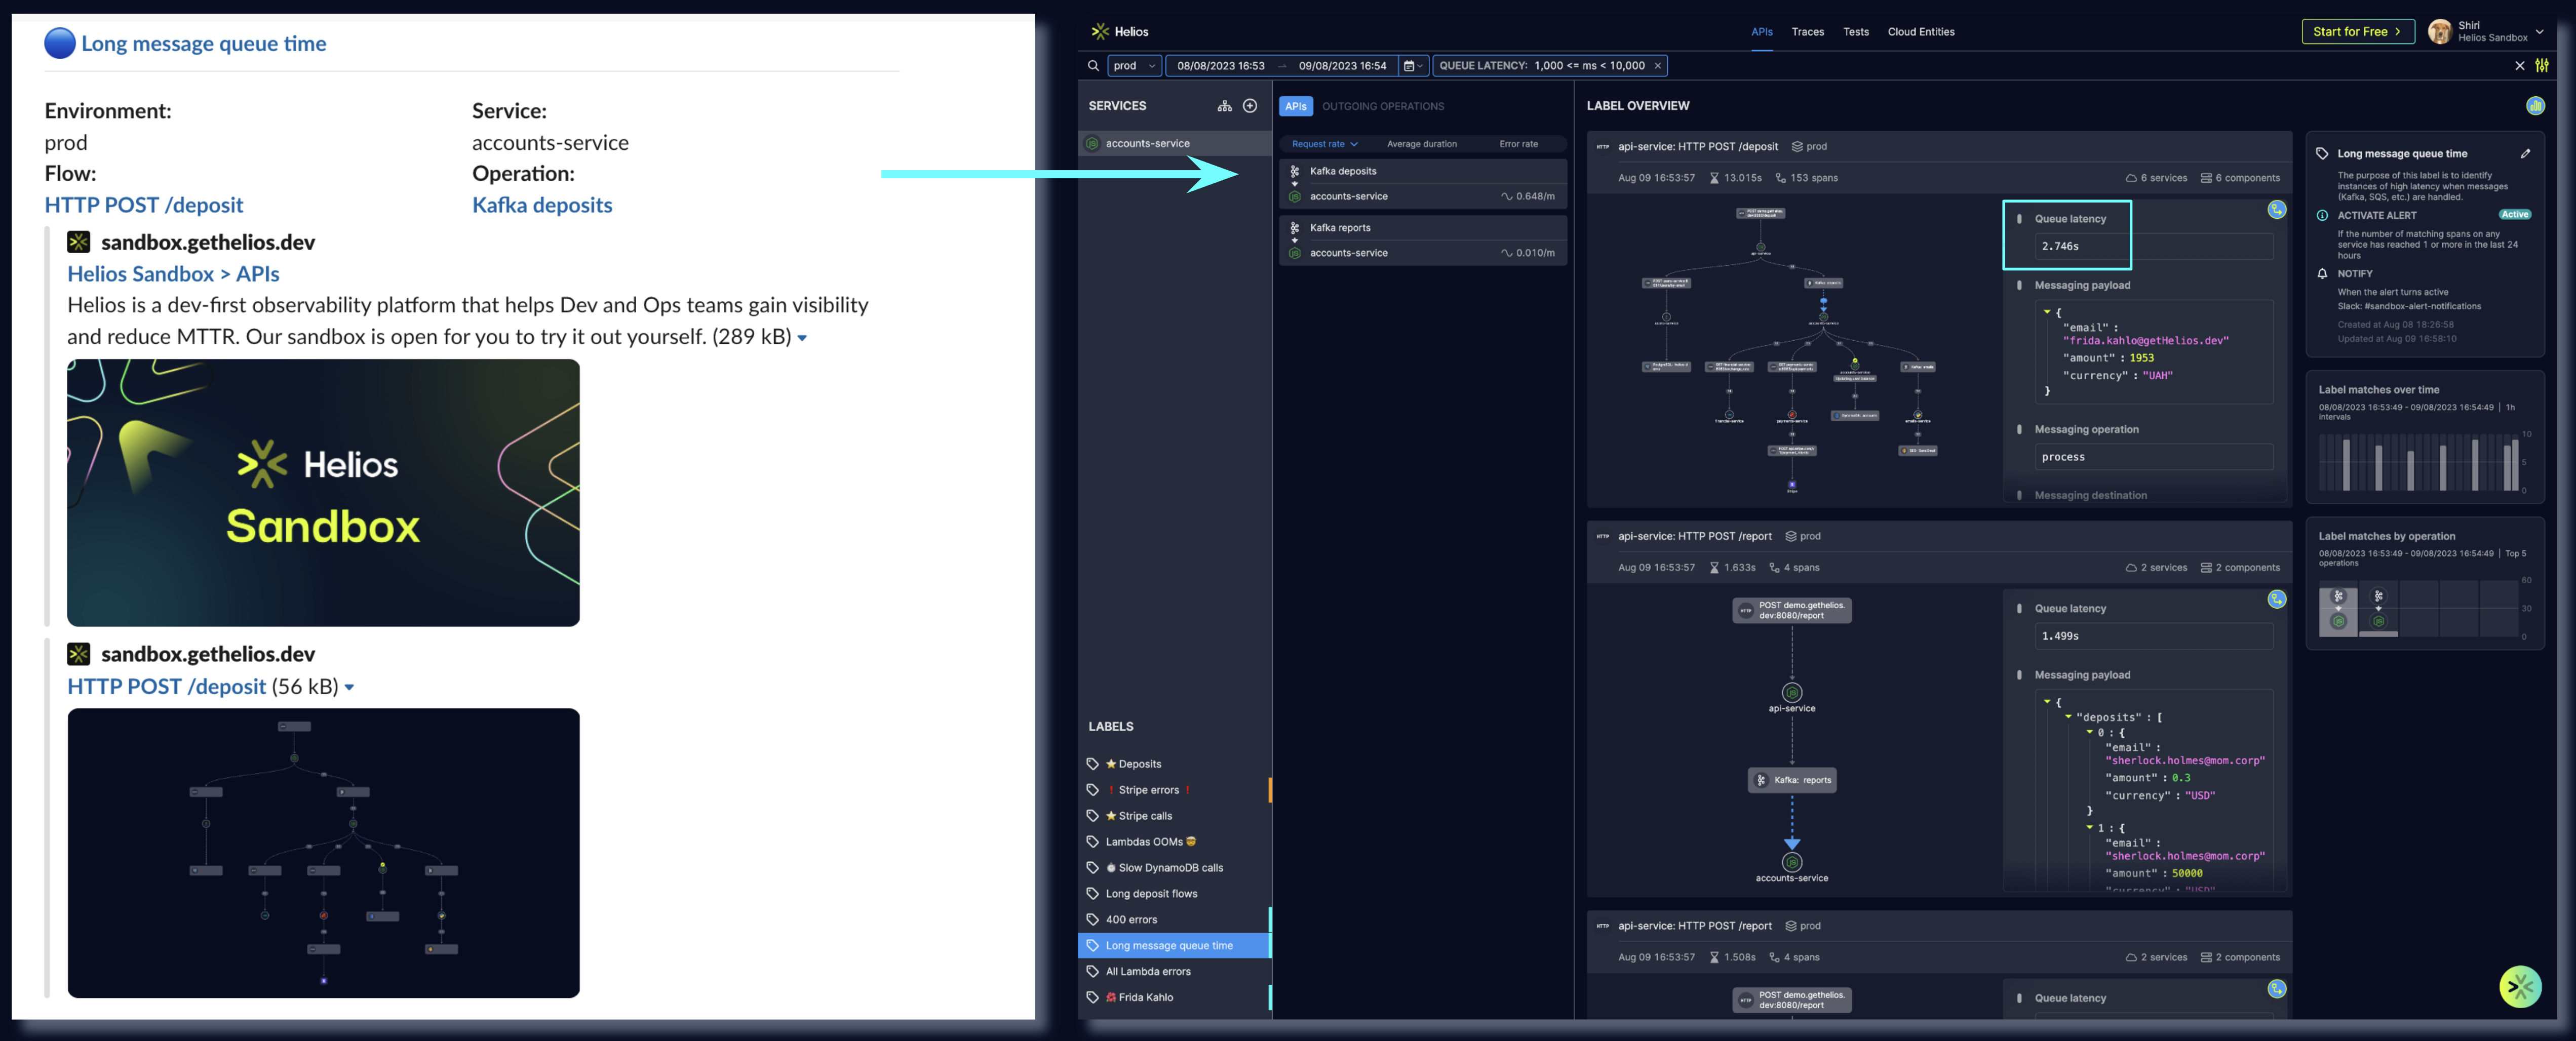Click the service map hierarchy icon
The image size is (2576, 1041).
point(1224,106)
